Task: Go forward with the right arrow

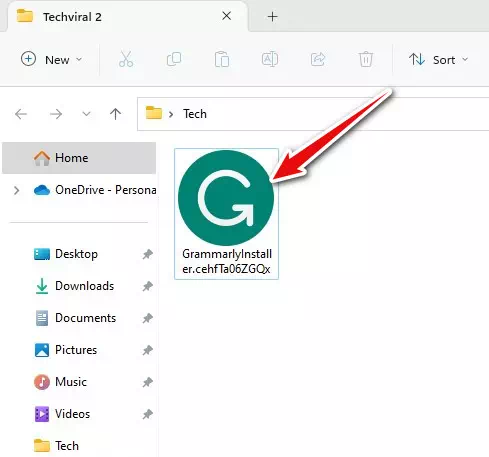Action: [56, 114]
